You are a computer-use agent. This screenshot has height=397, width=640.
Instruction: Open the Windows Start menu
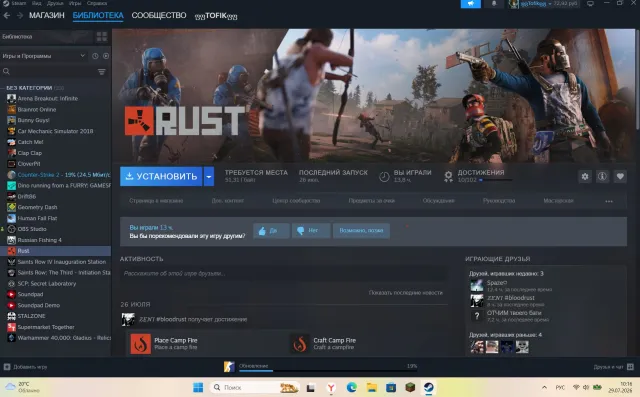click(x=198, y=387)
